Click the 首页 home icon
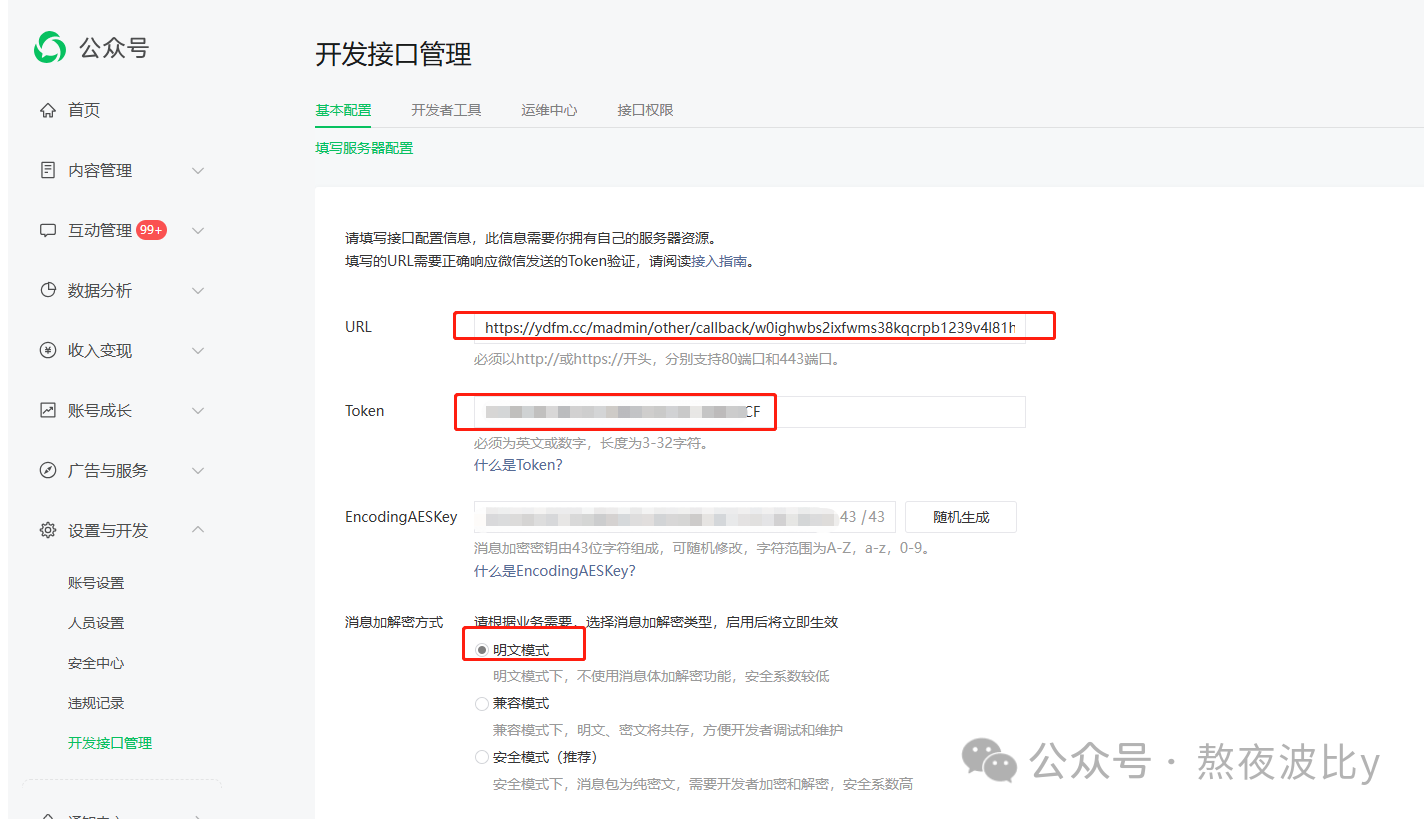Viewport: 1424px width, 819px height. click(47, 110)
